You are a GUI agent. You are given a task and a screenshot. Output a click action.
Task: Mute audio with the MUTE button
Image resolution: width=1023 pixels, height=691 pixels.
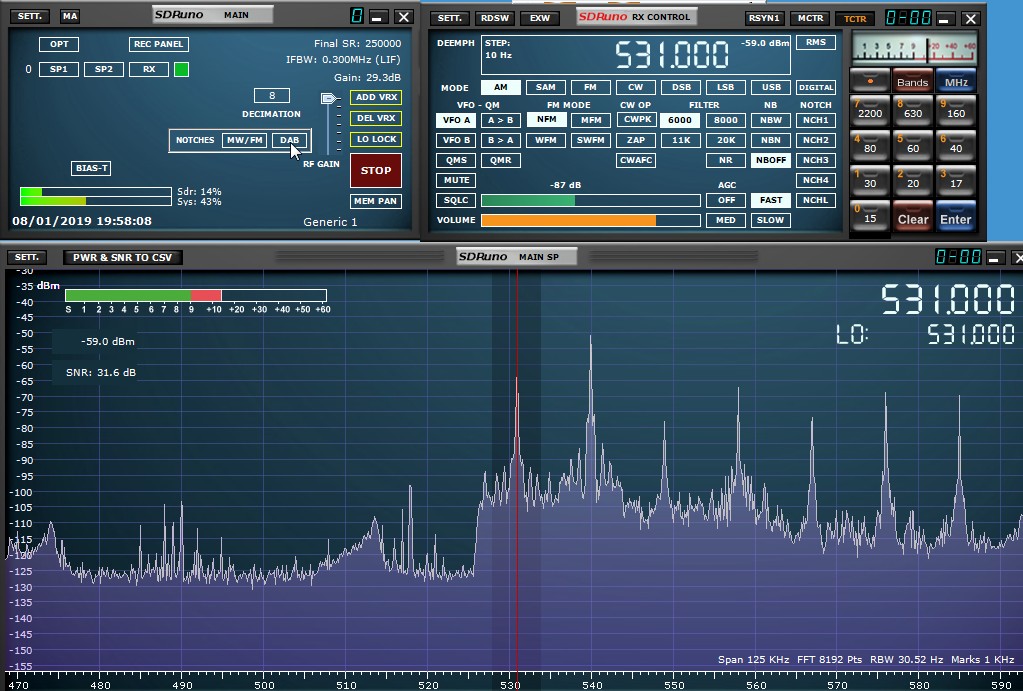tap(456, 180)
